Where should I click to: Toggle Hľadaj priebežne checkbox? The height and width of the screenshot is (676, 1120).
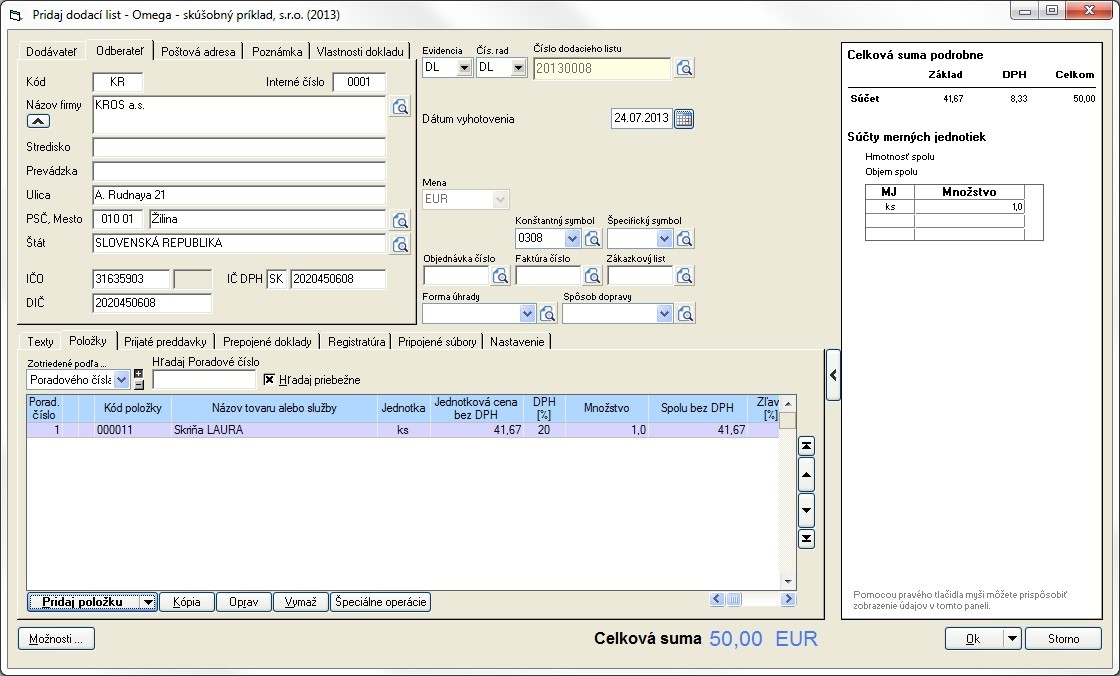point(269,379)
